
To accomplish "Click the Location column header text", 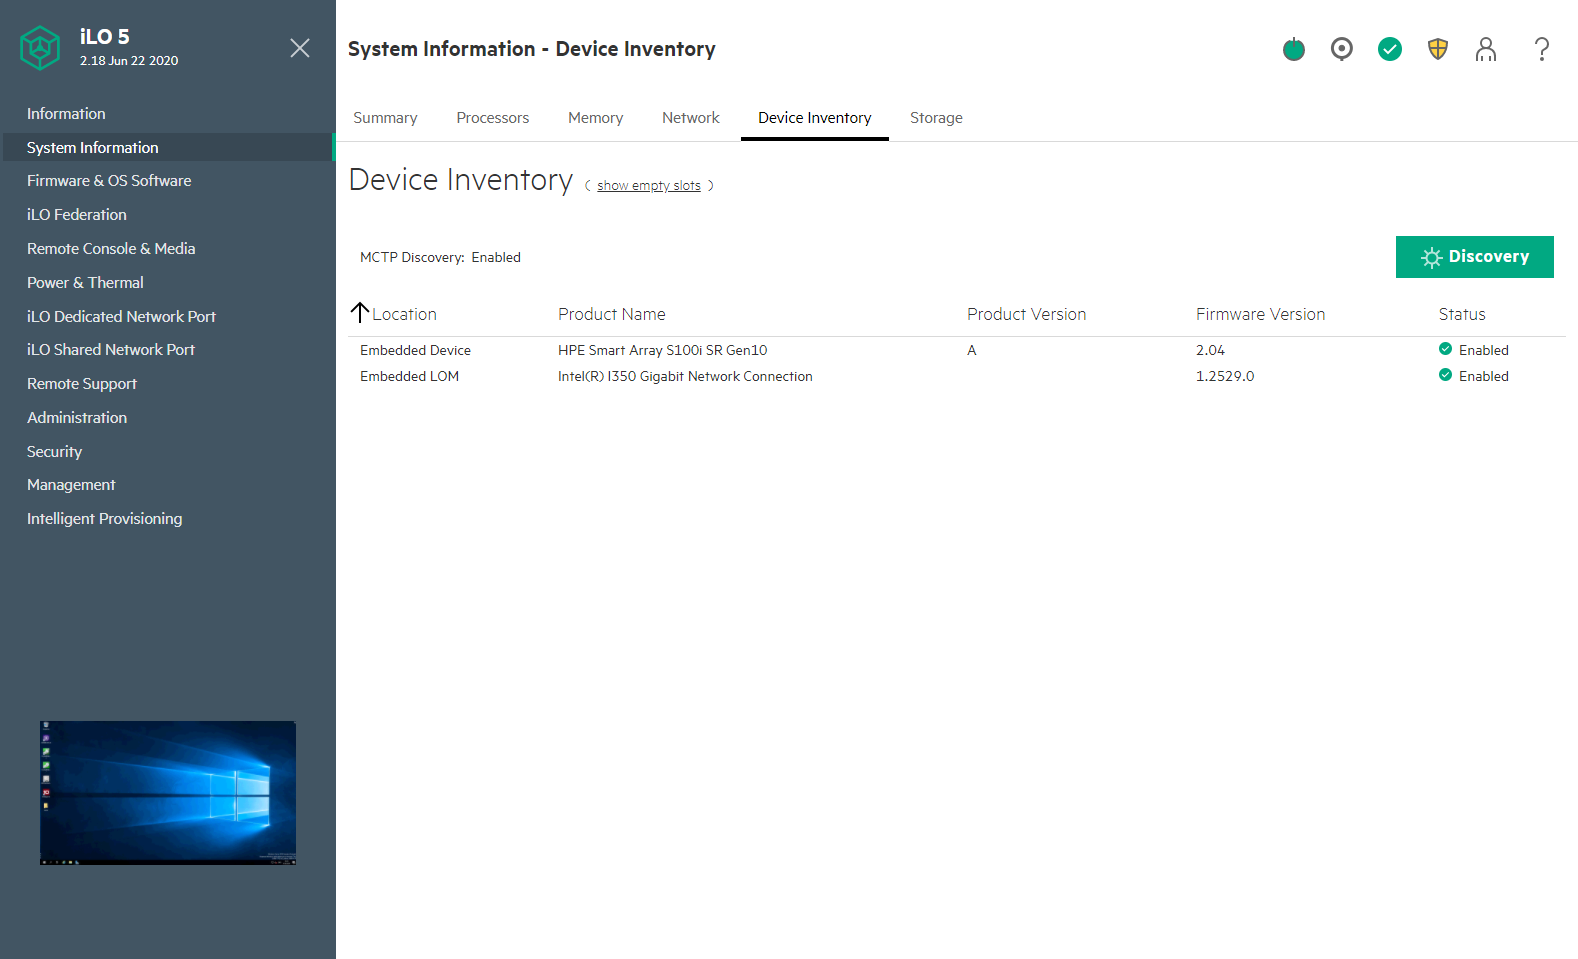I will click(x=404, y=314).
